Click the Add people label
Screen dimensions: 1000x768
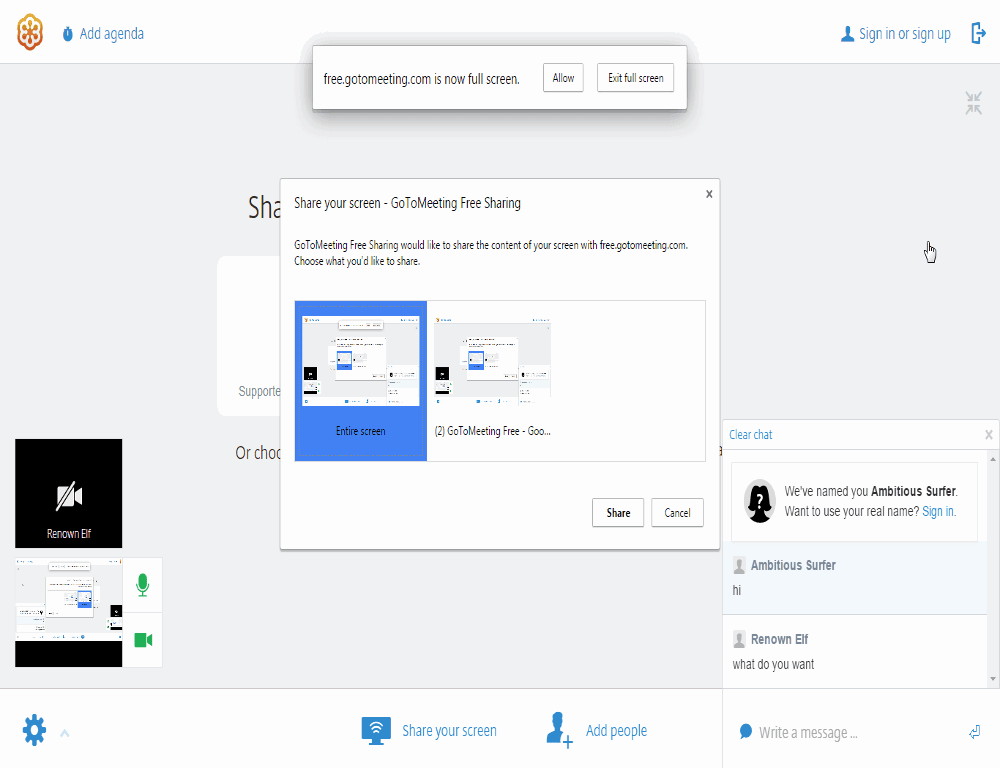(616, 731)
